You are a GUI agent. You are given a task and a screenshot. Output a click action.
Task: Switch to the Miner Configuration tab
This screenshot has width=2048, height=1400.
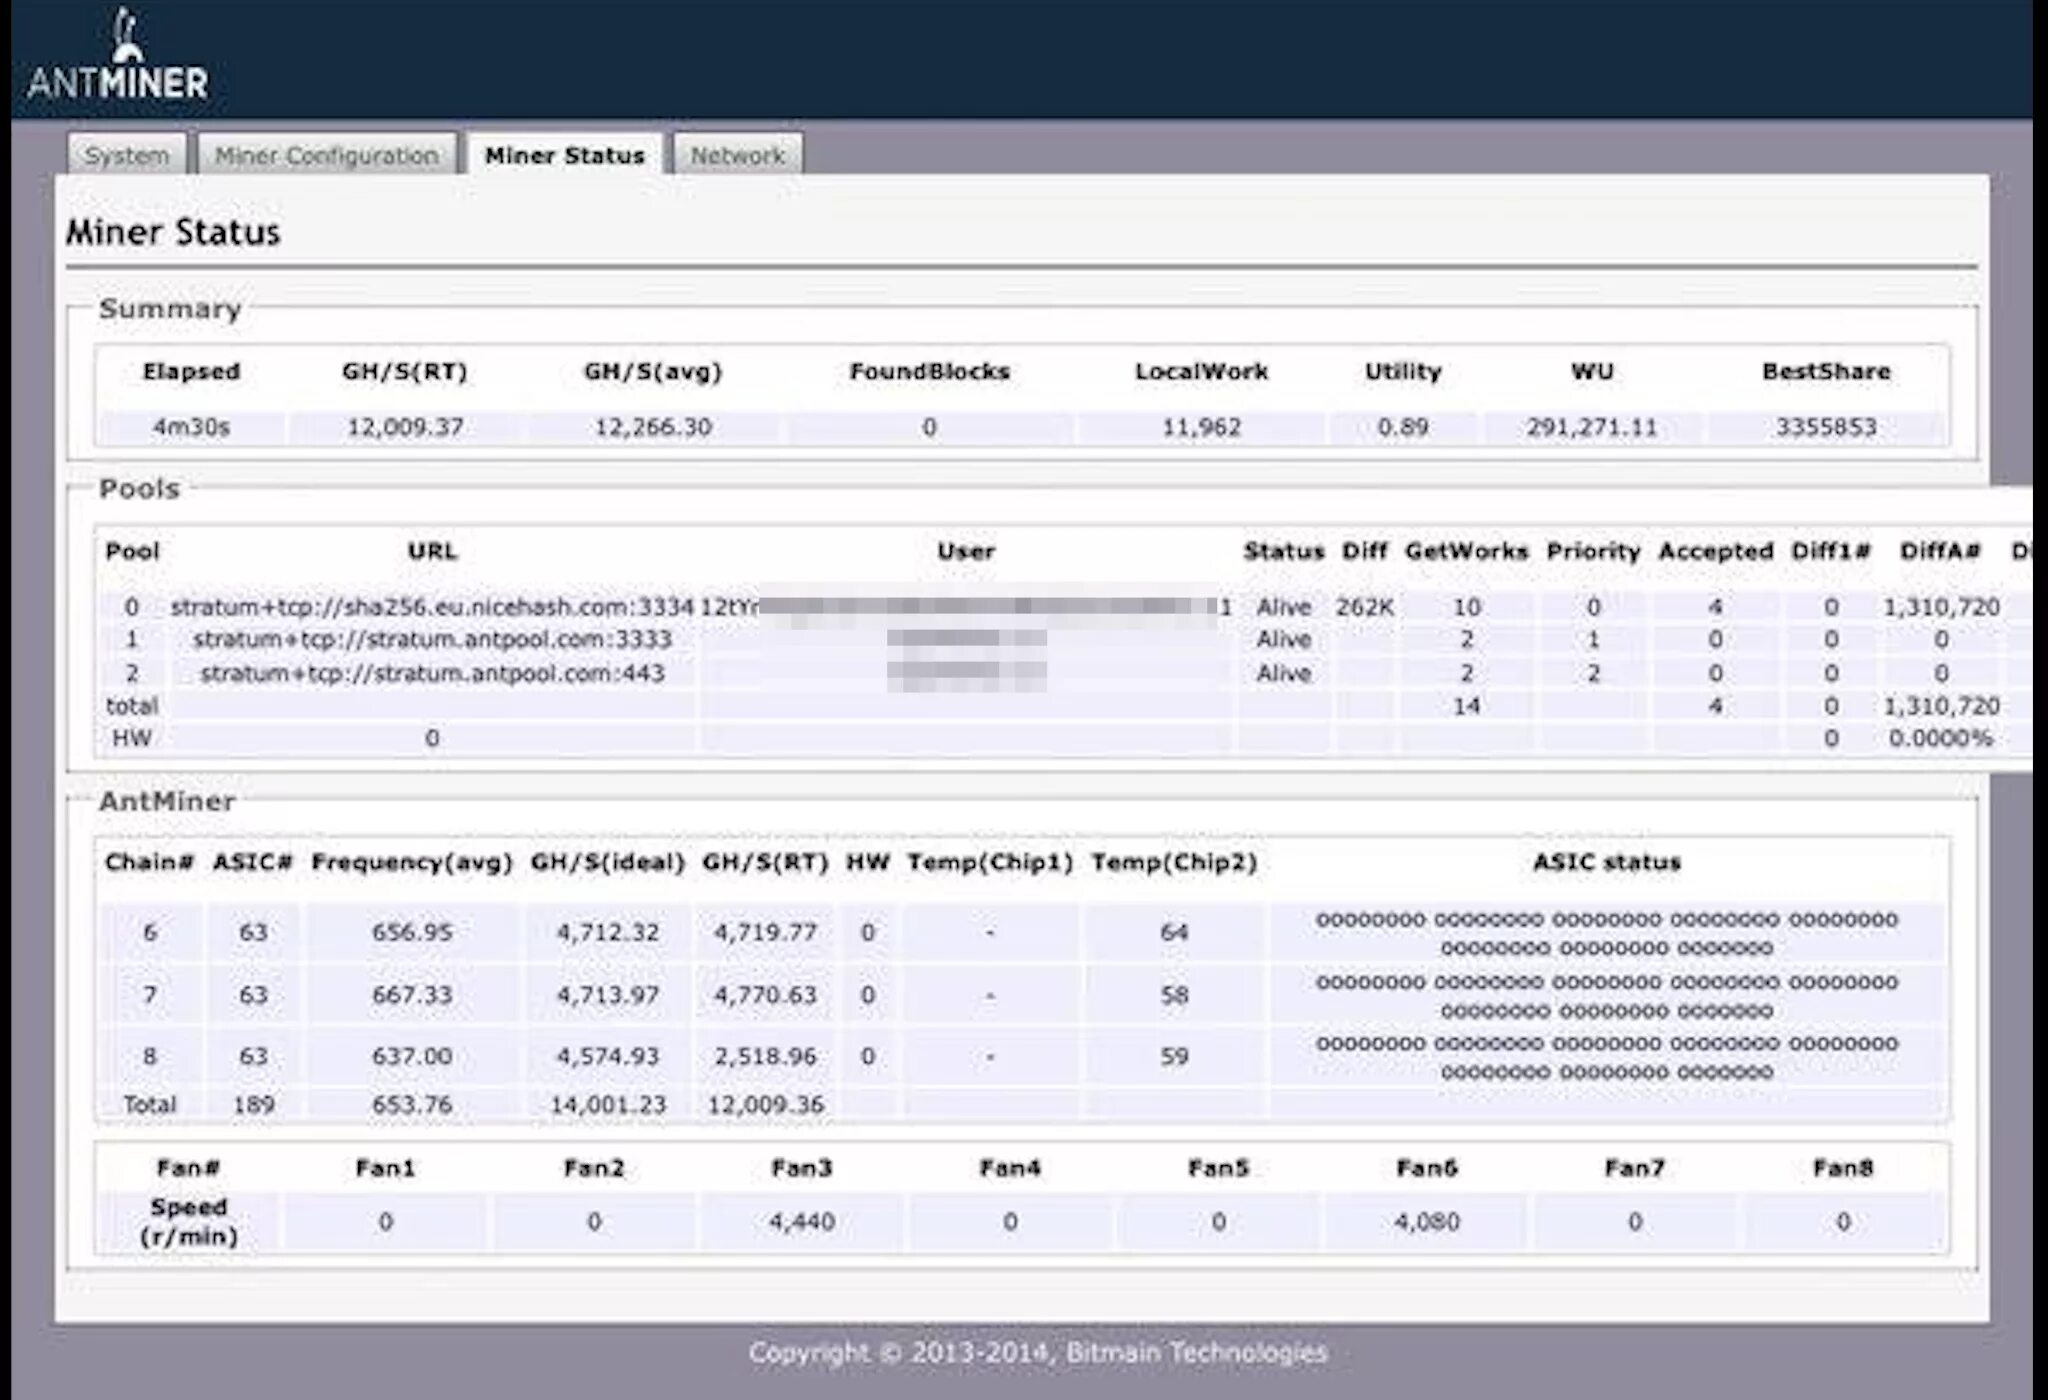(327, 156)
